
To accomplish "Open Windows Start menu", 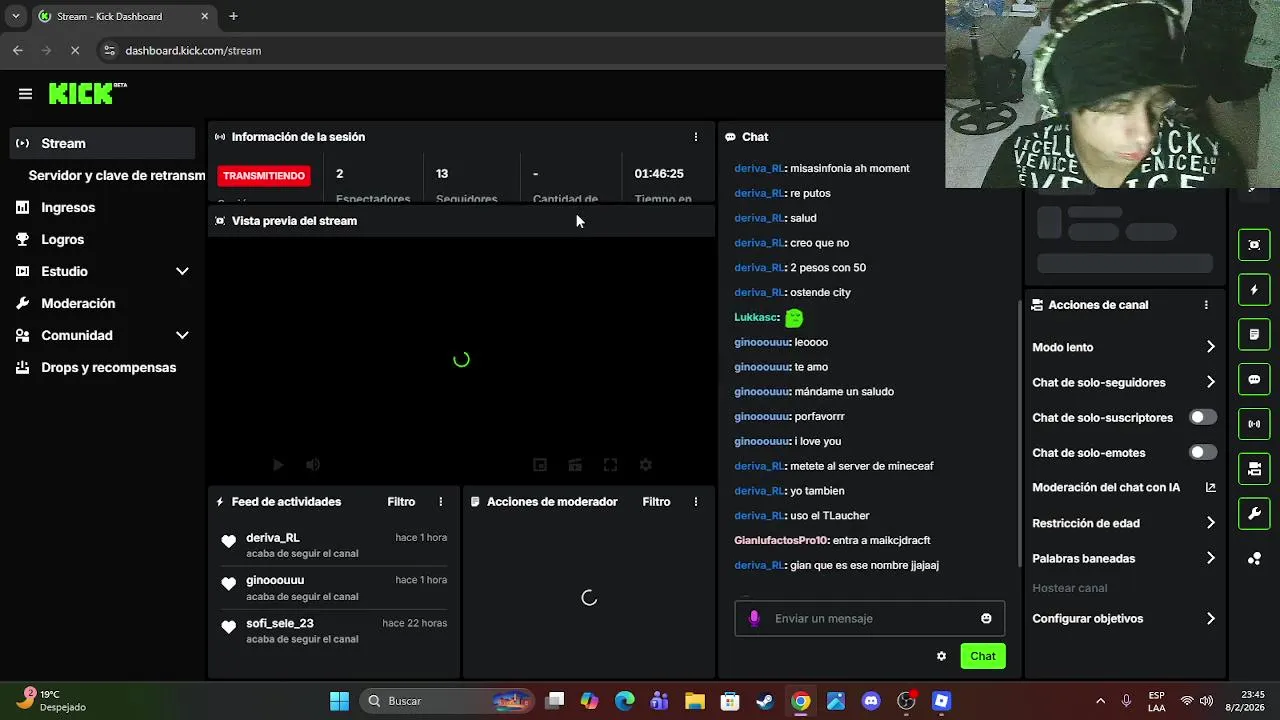I will [339, 701].
